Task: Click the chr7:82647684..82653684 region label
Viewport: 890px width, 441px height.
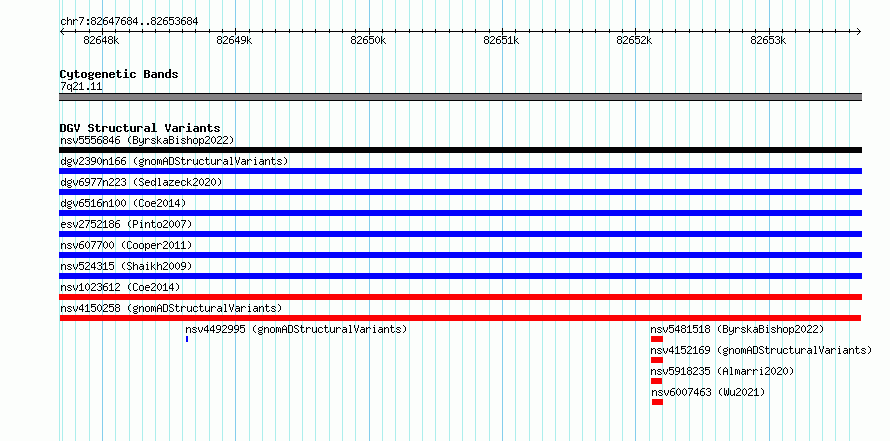Action: [x=129, y=22]
